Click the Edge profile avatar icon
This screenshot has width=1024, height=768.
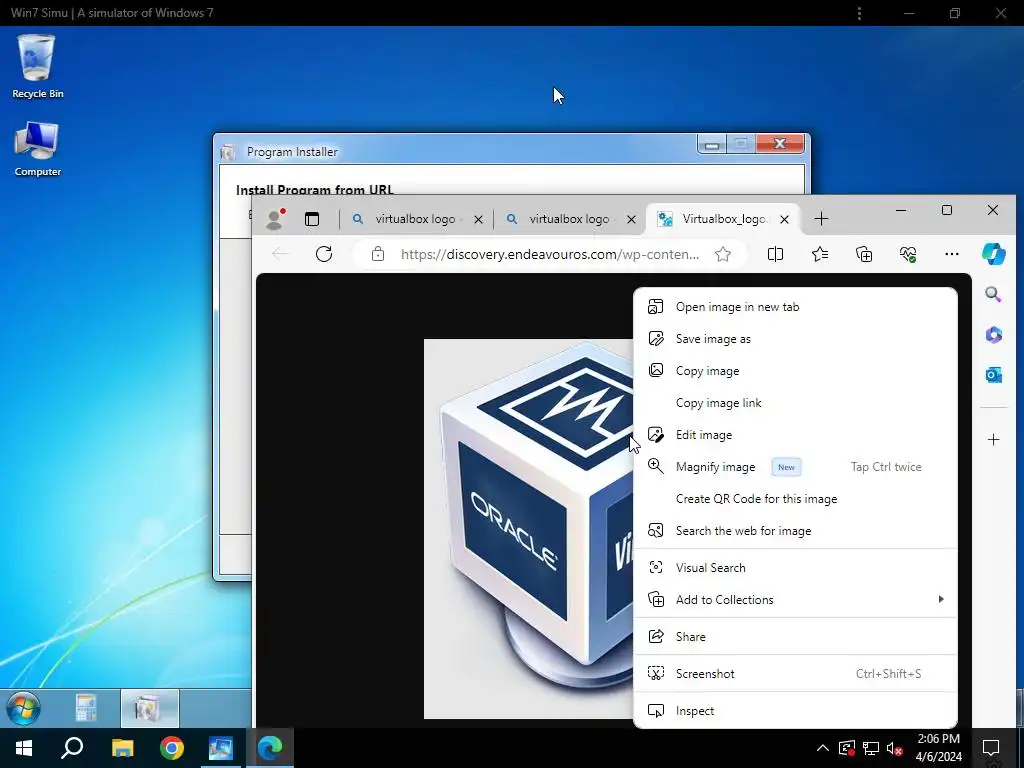tap(275, 219)
